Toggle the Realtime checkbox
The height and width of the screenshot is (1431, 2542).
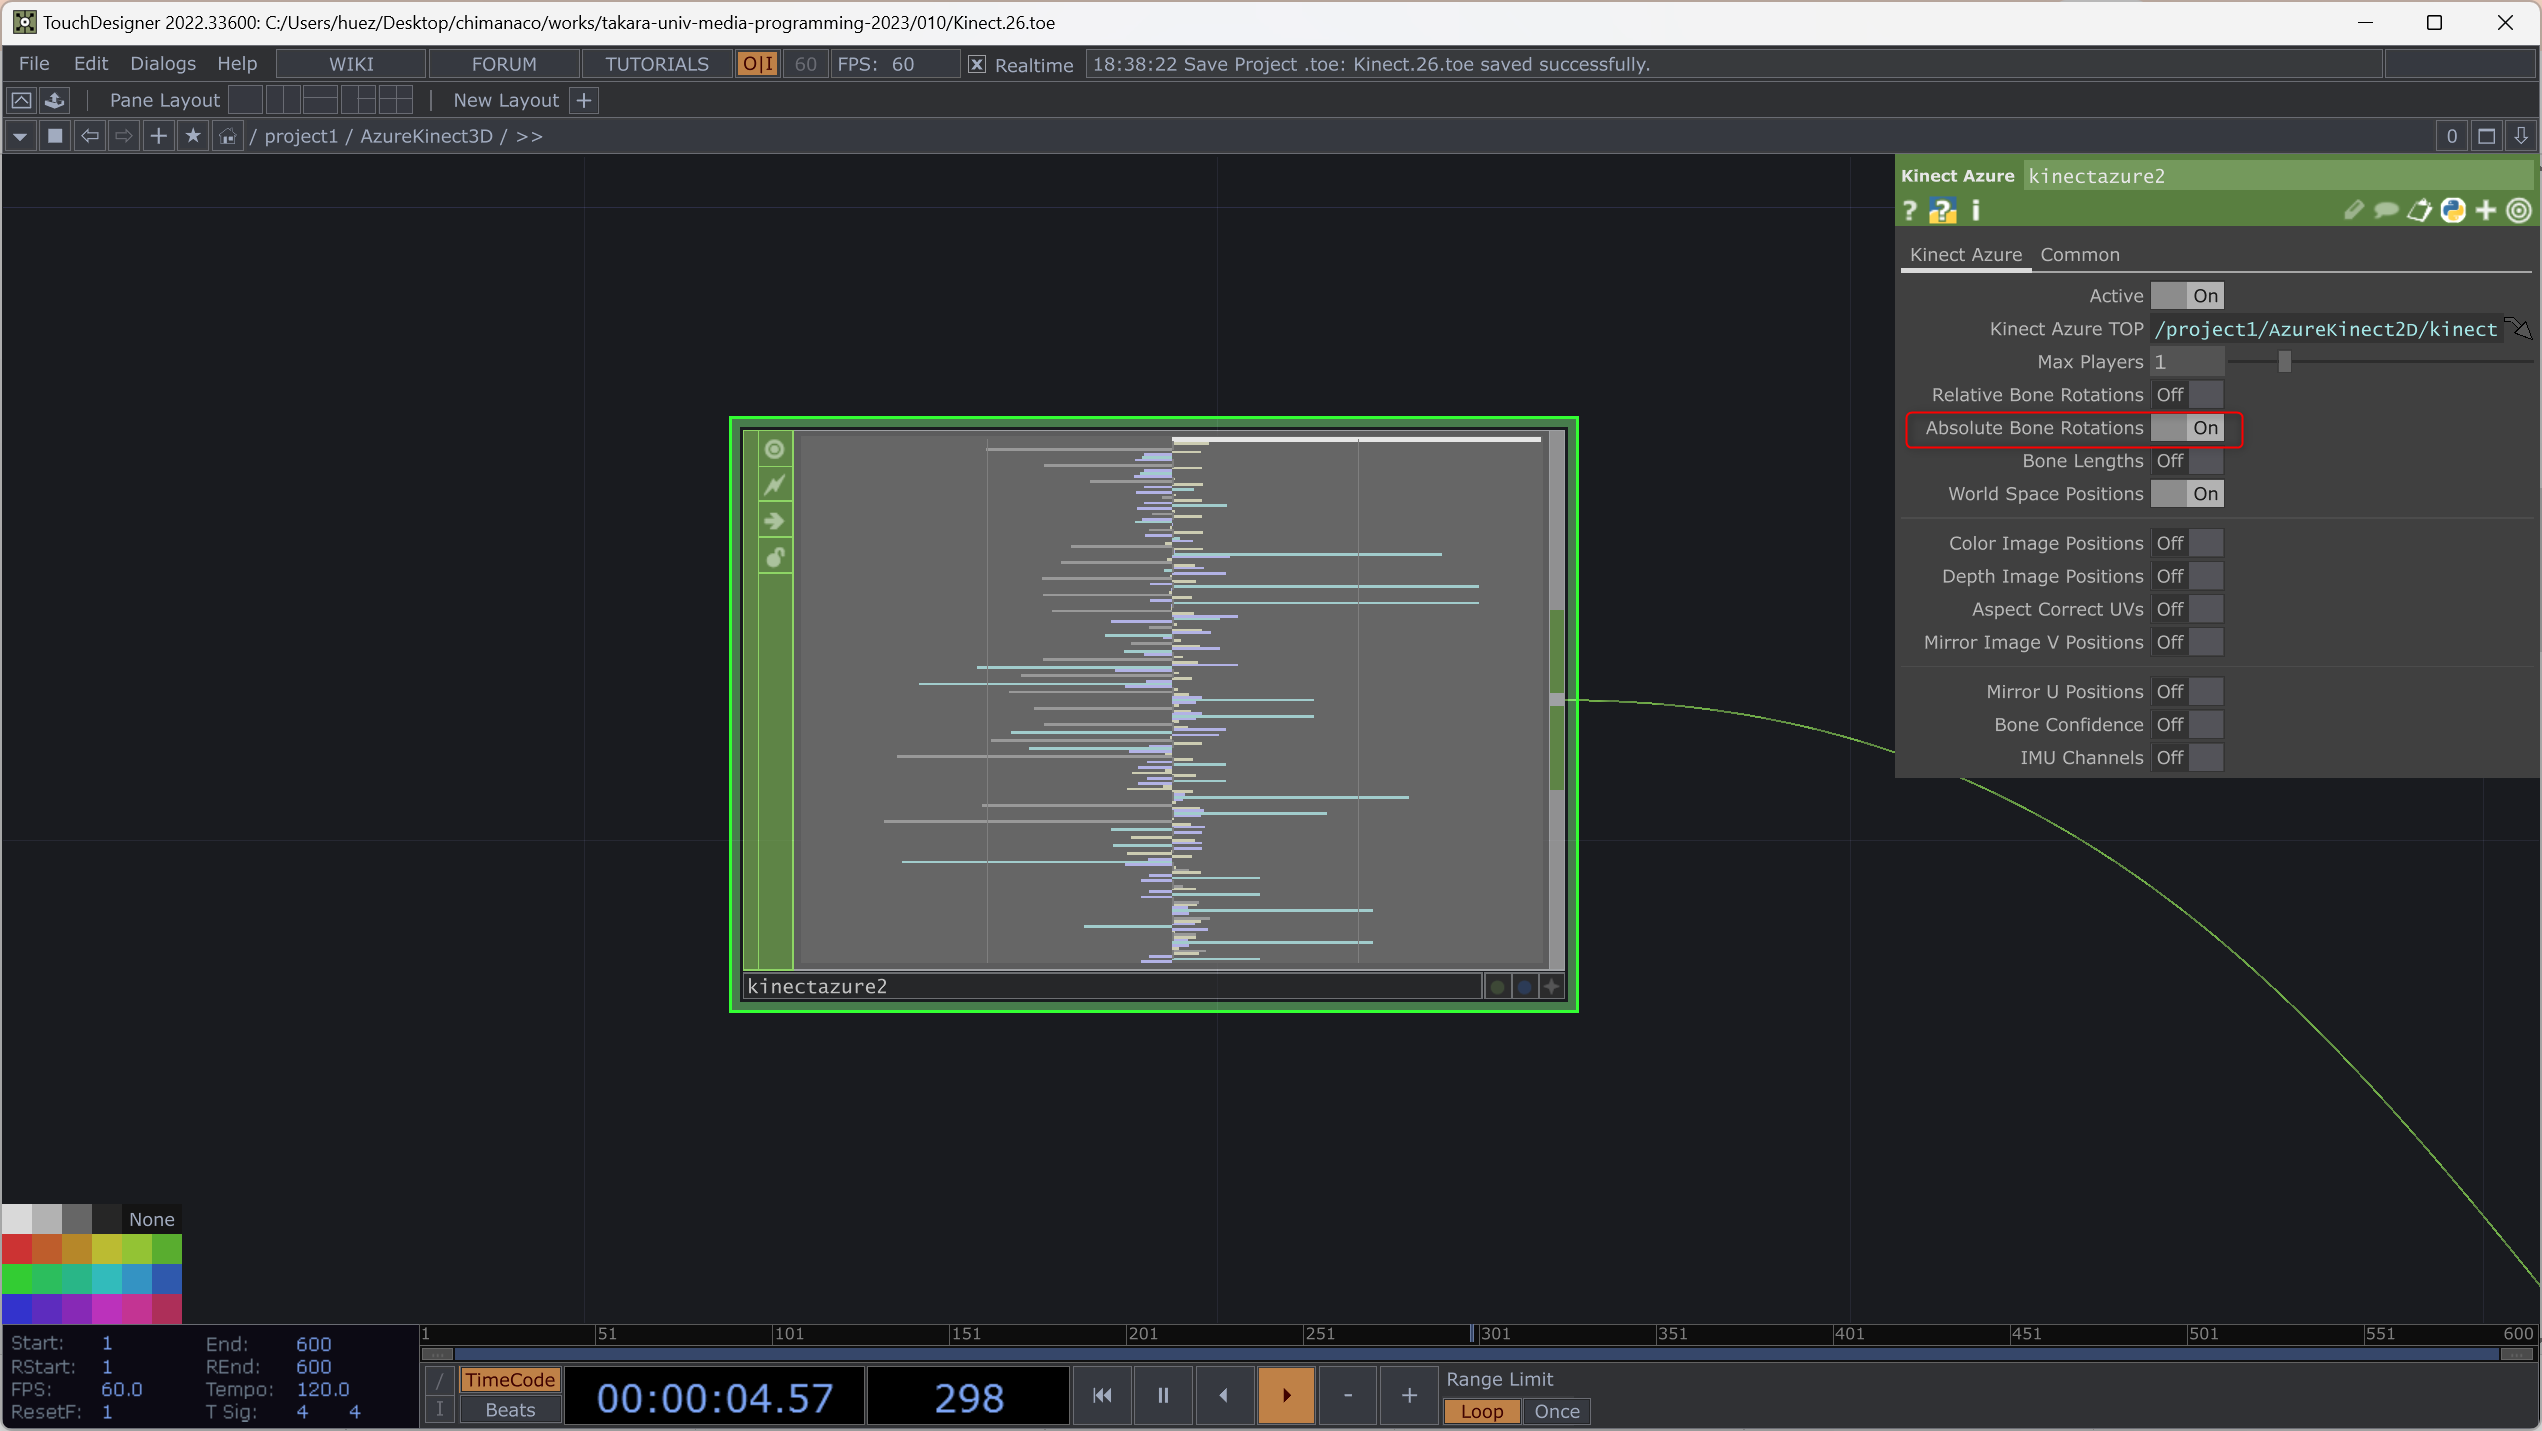pyautogui.click(x=977, y=65)
